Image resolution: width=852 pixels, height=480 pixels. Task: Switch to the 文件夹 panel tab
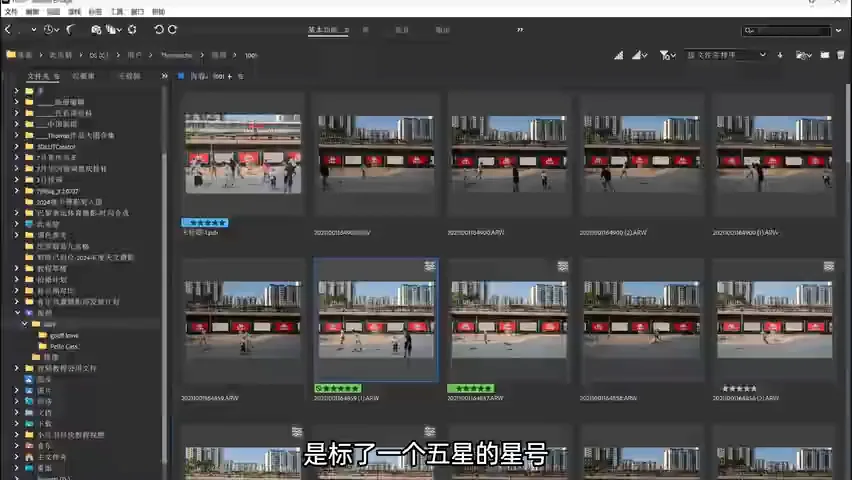[43, 76]
